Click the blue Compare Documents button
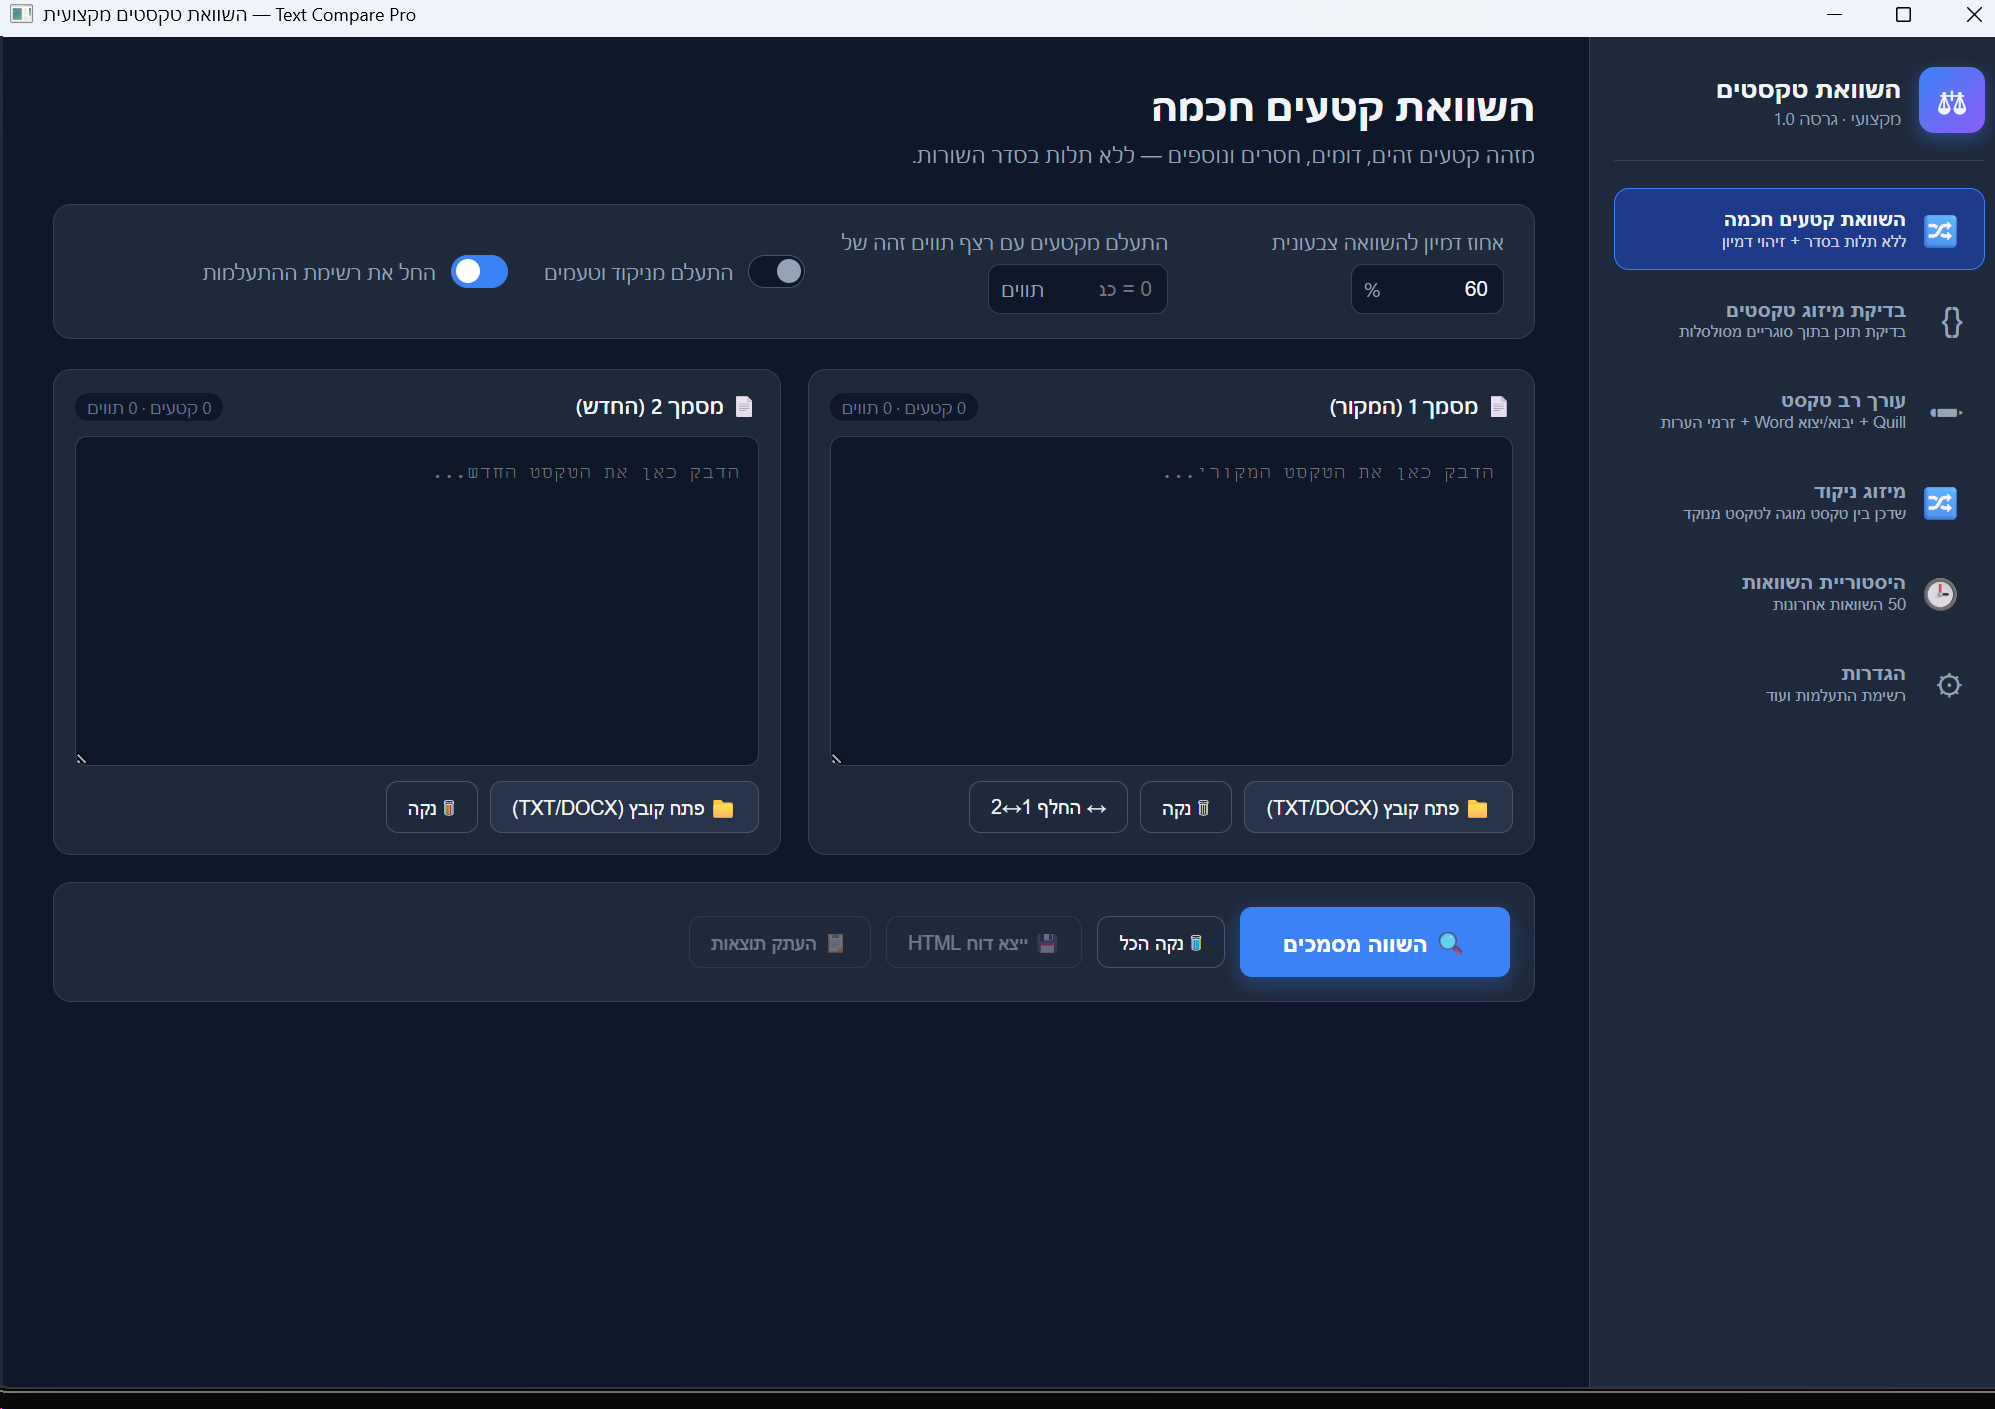This screenshot has height=1409, width=1995. coord(1374,943)
